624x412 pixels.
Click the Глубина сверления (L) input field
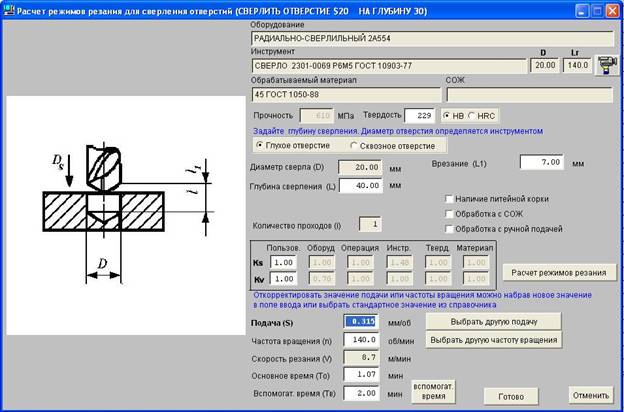[361, 185]
